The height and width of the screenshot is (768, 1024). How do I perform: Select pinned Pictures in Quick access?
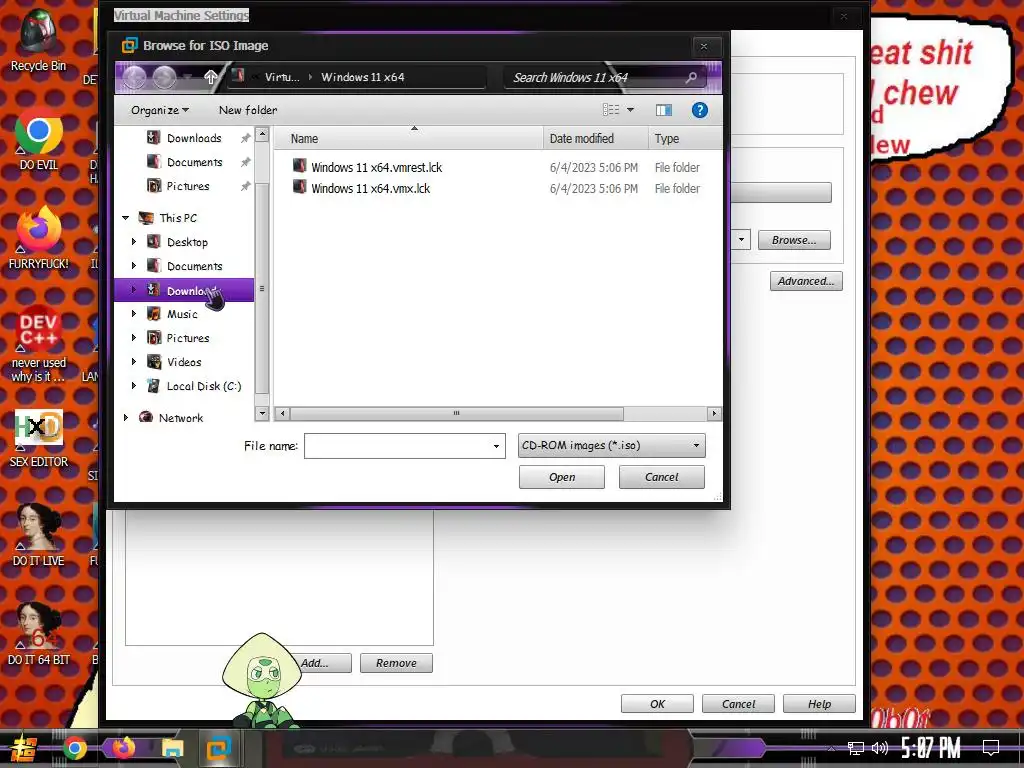(188, 186)
